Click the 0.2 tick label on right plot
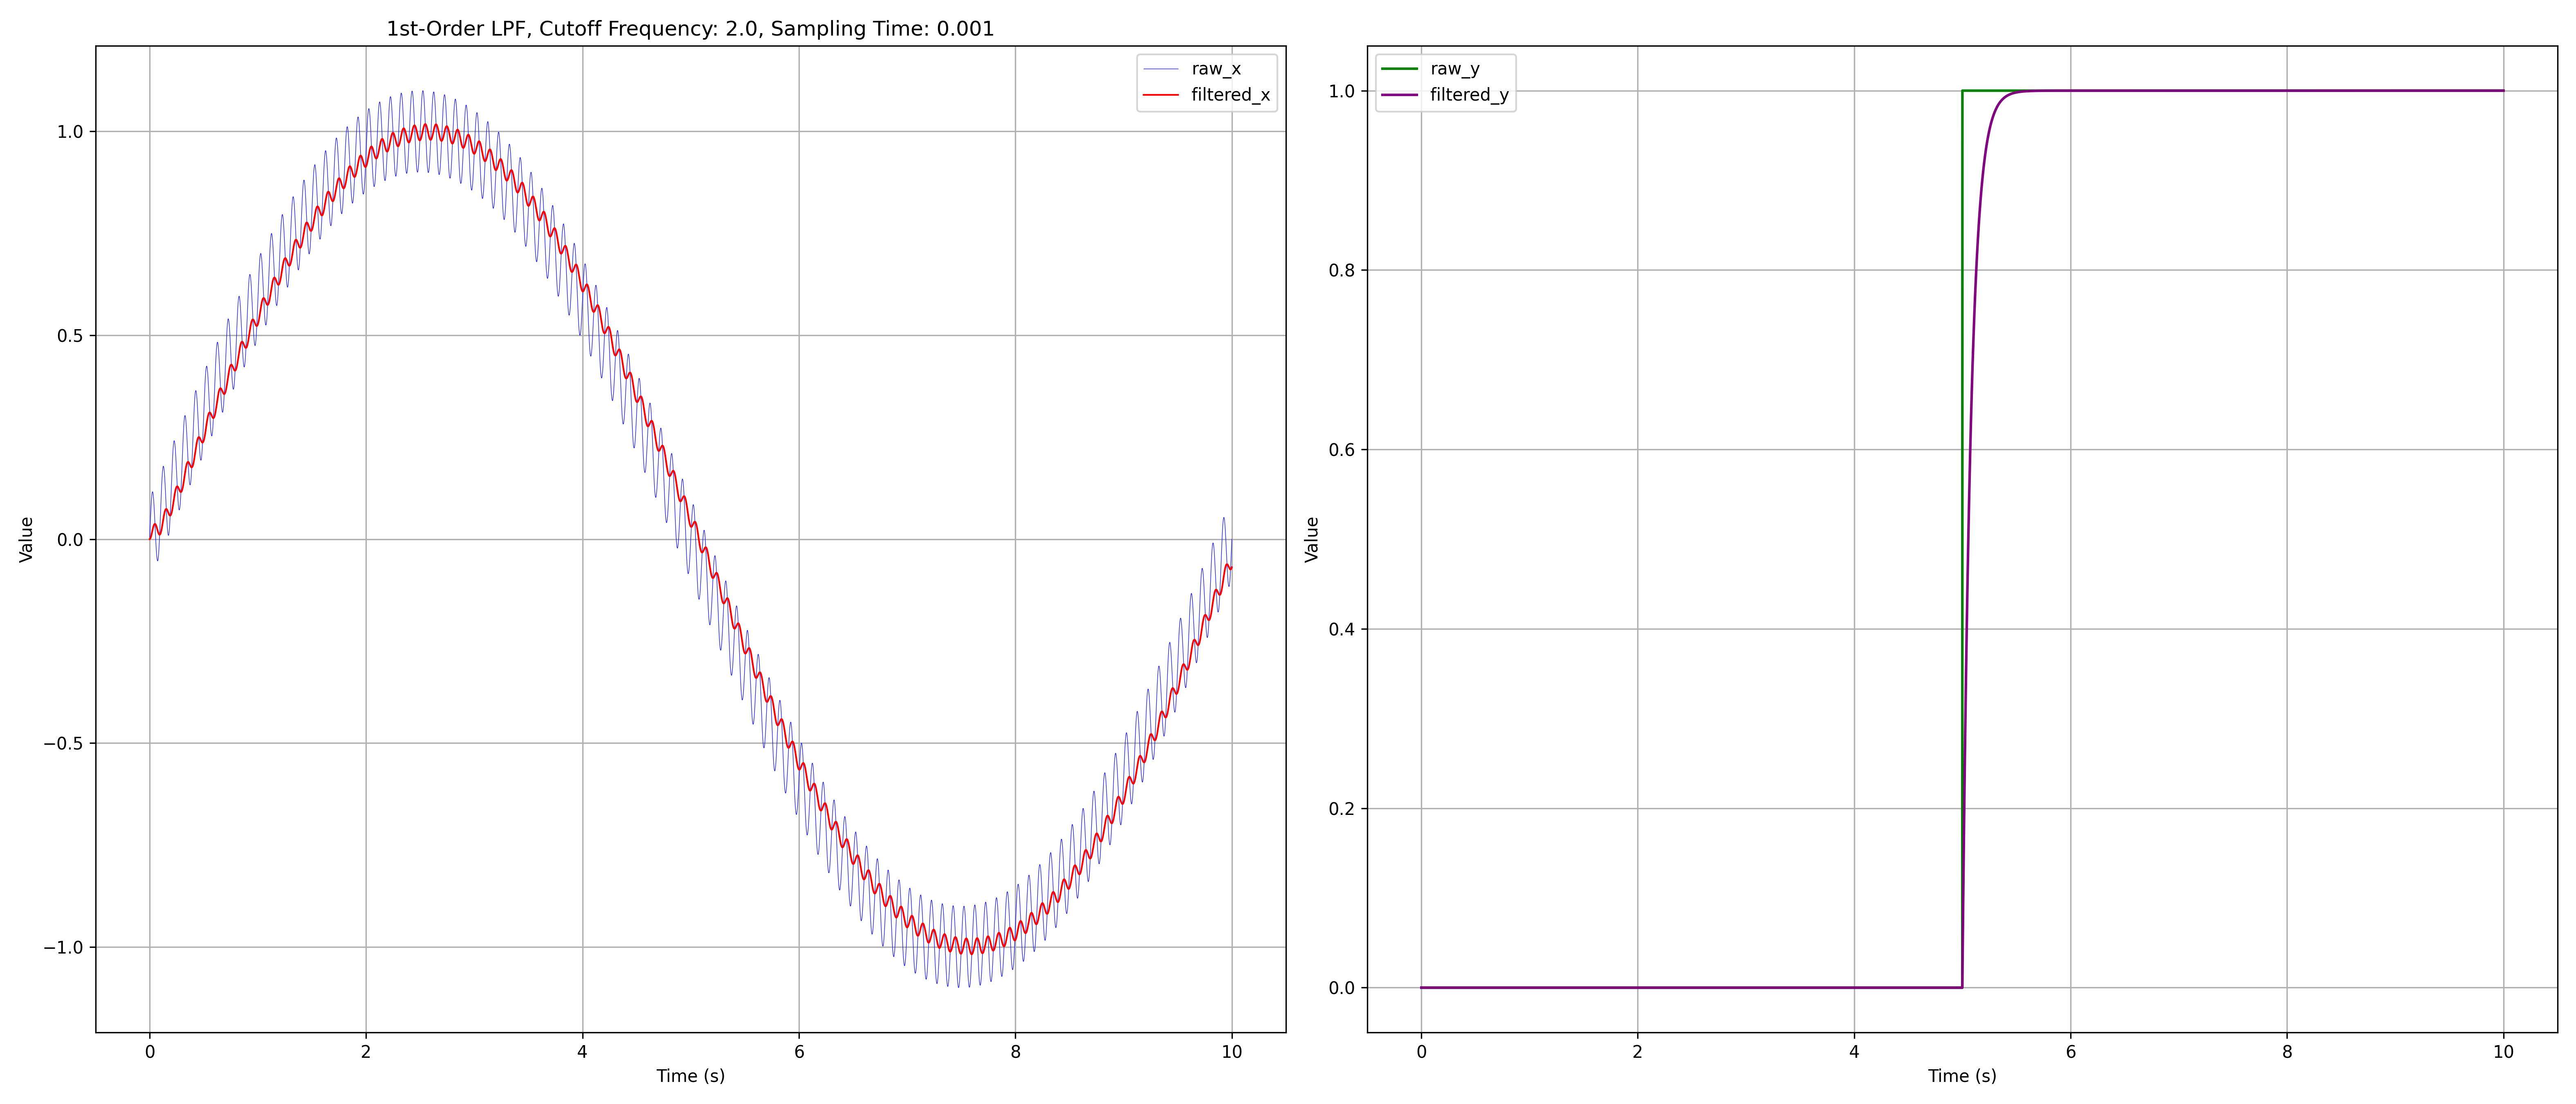 1341,809
